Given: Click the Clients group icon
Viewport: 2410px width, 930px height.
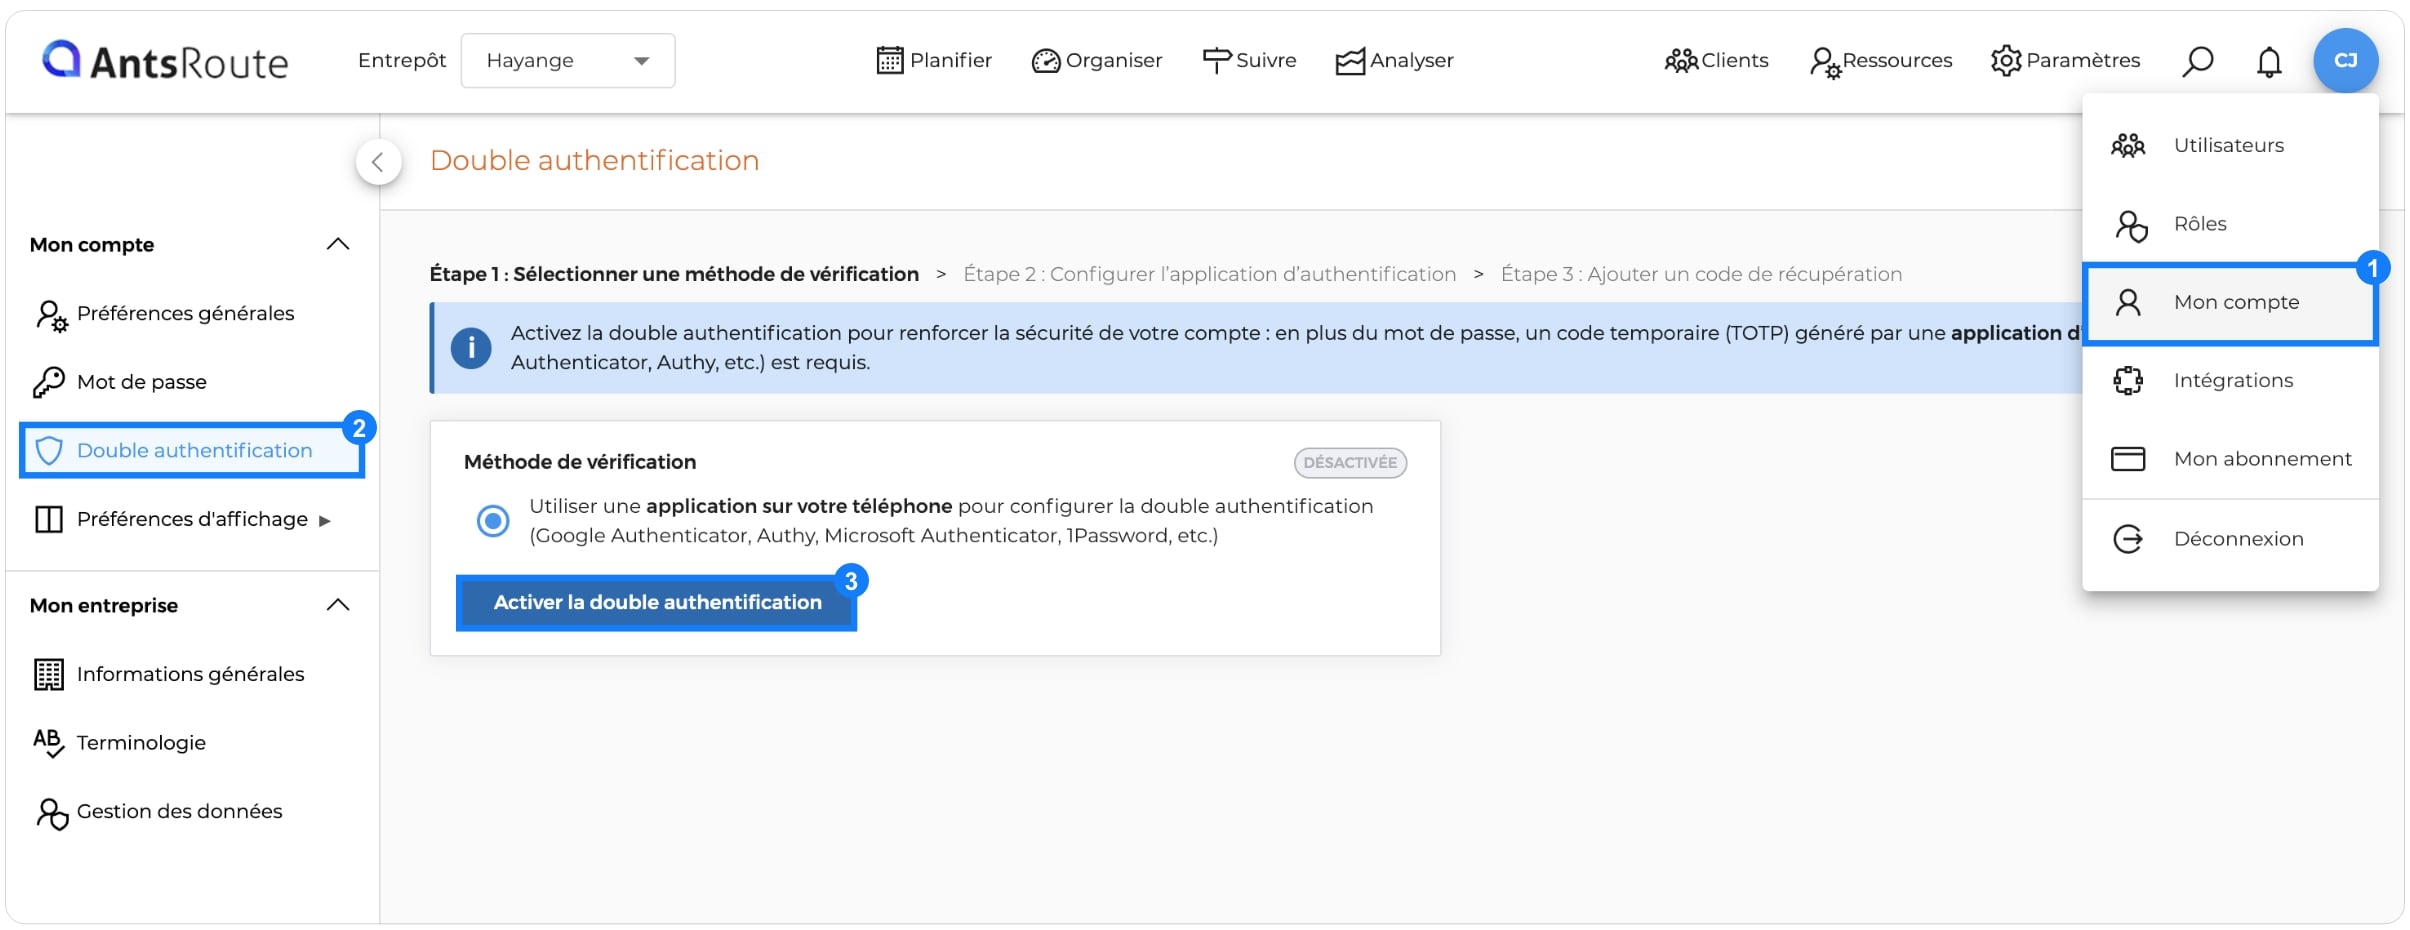Looking at the screenshot, I should point(1681,61).
